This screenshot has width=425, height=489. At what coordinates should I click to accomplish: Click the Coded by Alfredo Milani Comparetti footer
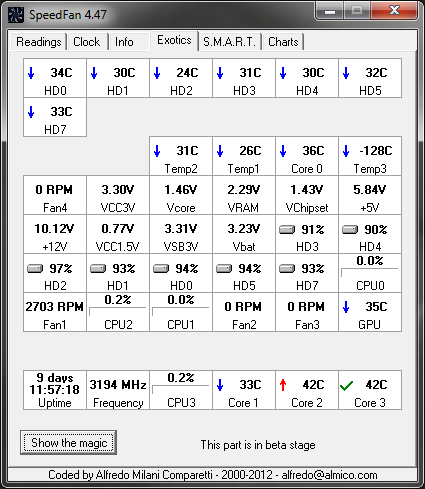pos(213,475)
